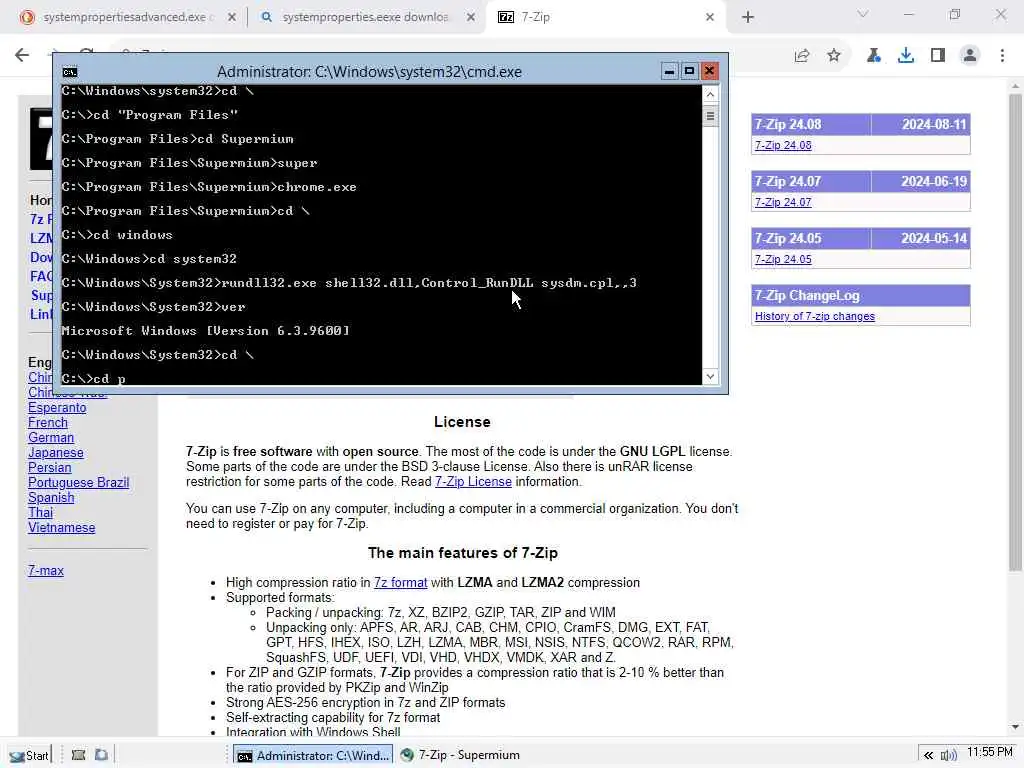The image size is (1024, 768).
Task: Open the browser three-dot menu
Action: click(x=1002, y=56)
